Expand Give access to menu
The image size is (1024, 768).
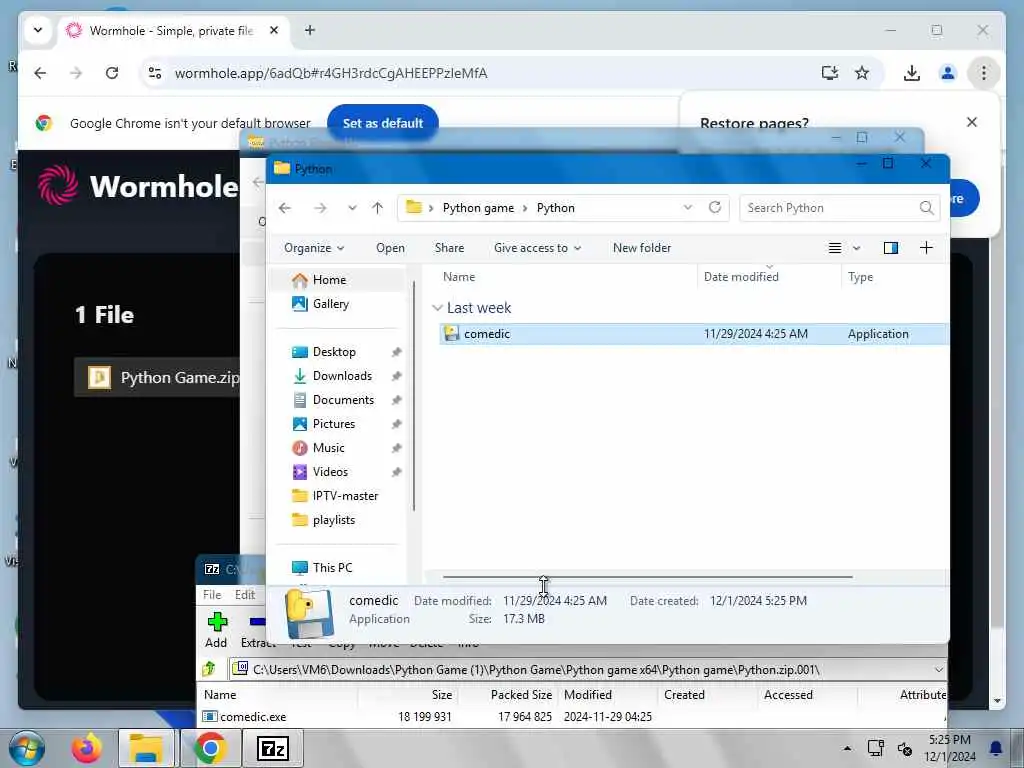537,248
